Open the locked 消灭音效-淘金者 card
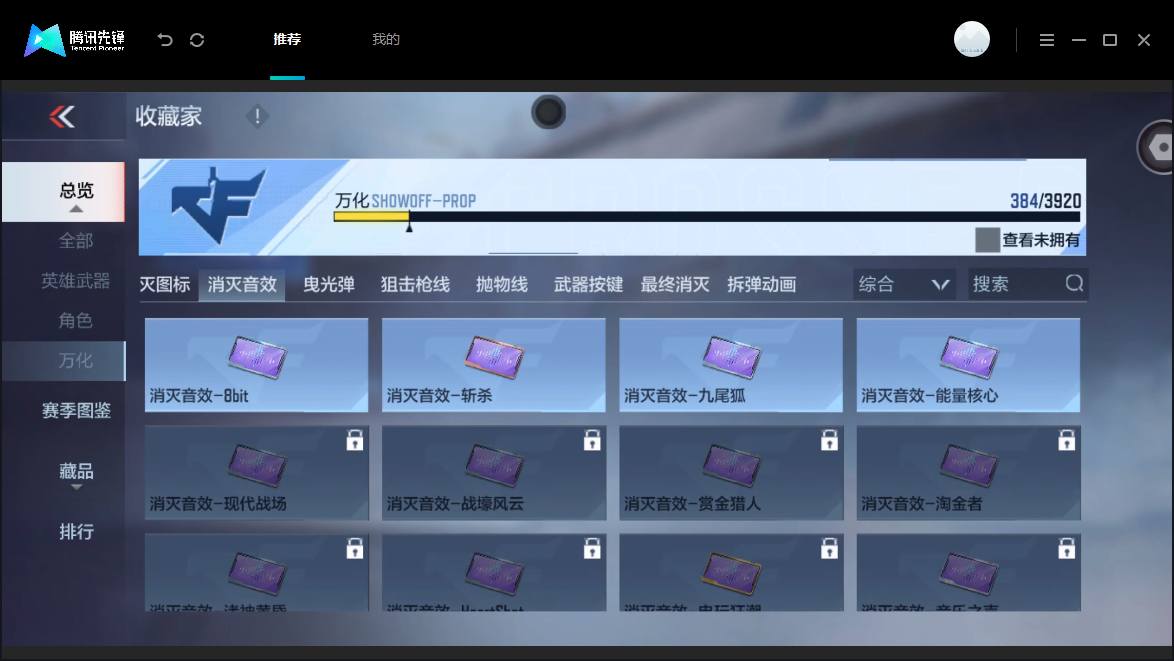Viewport: 1174px width, 661px height. click(969, 473)
